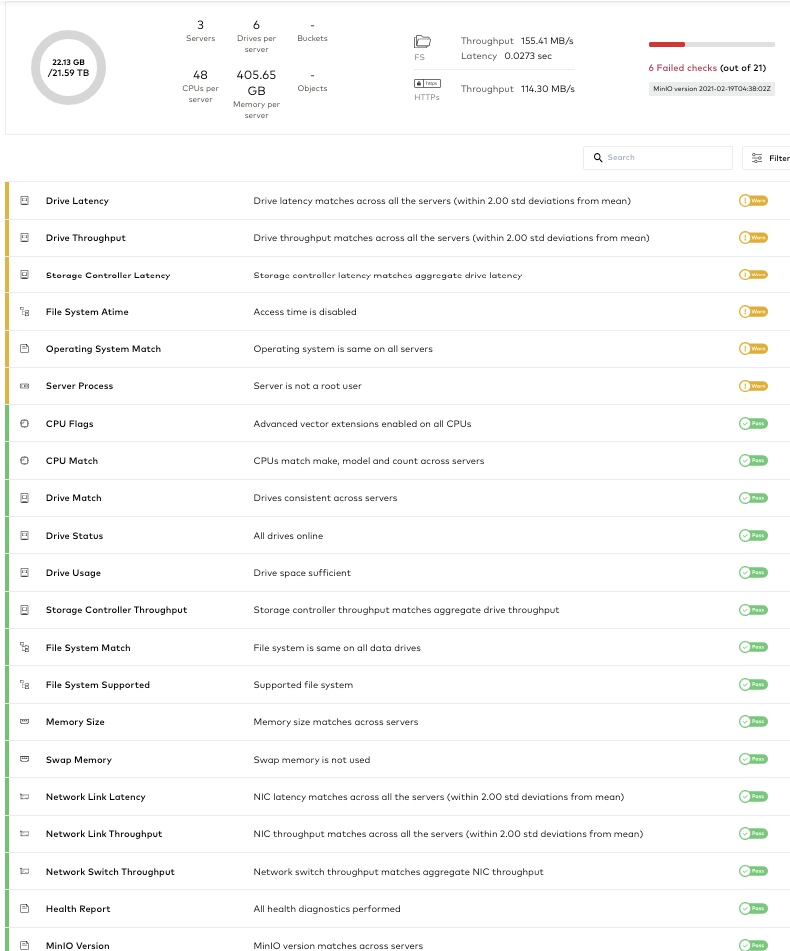The height and width of the screenshot is (951, 790).
Task: Click the drive icon beside Drive Latency
Action: click(25, 201)
